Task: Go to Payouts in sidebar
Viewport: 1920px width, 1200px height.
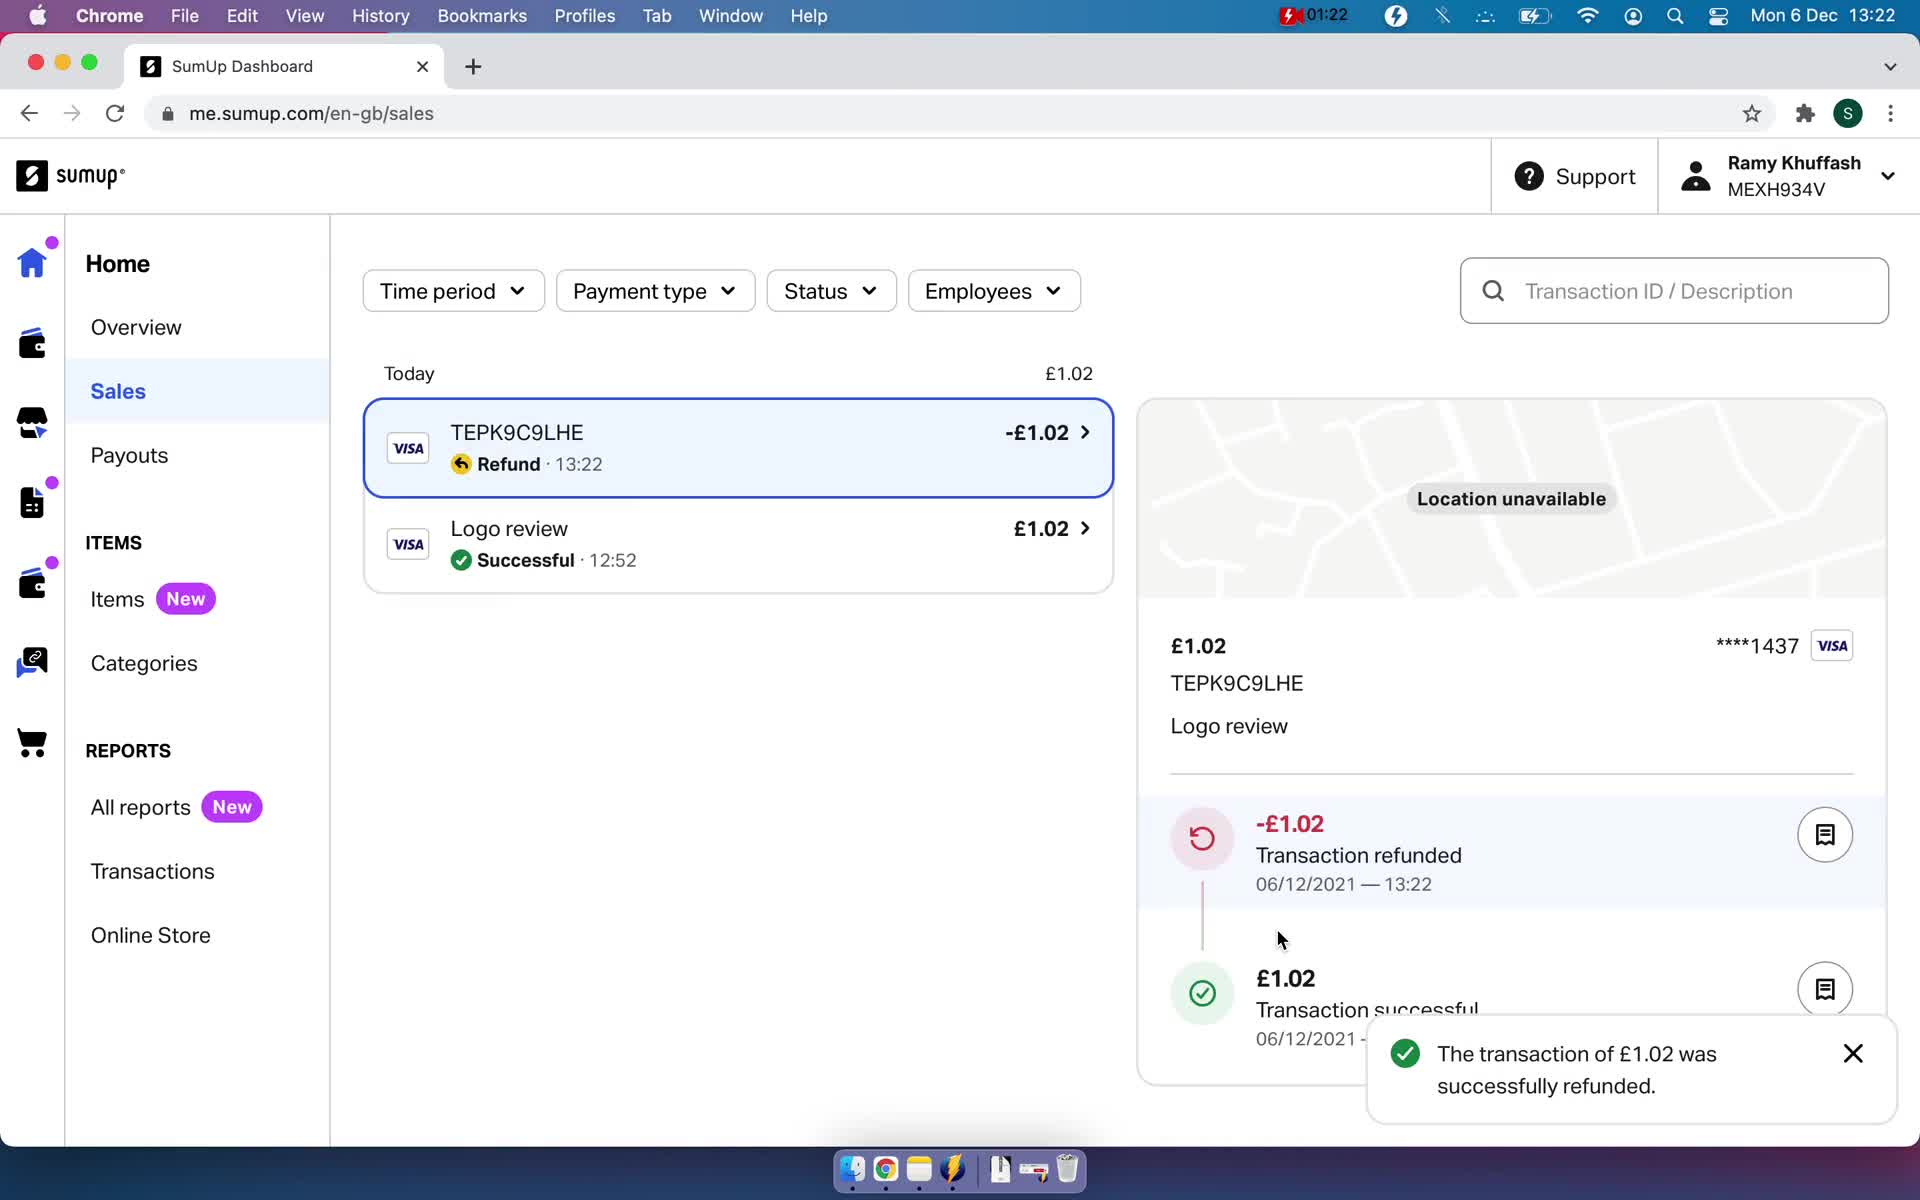Action: coord(129,455)
